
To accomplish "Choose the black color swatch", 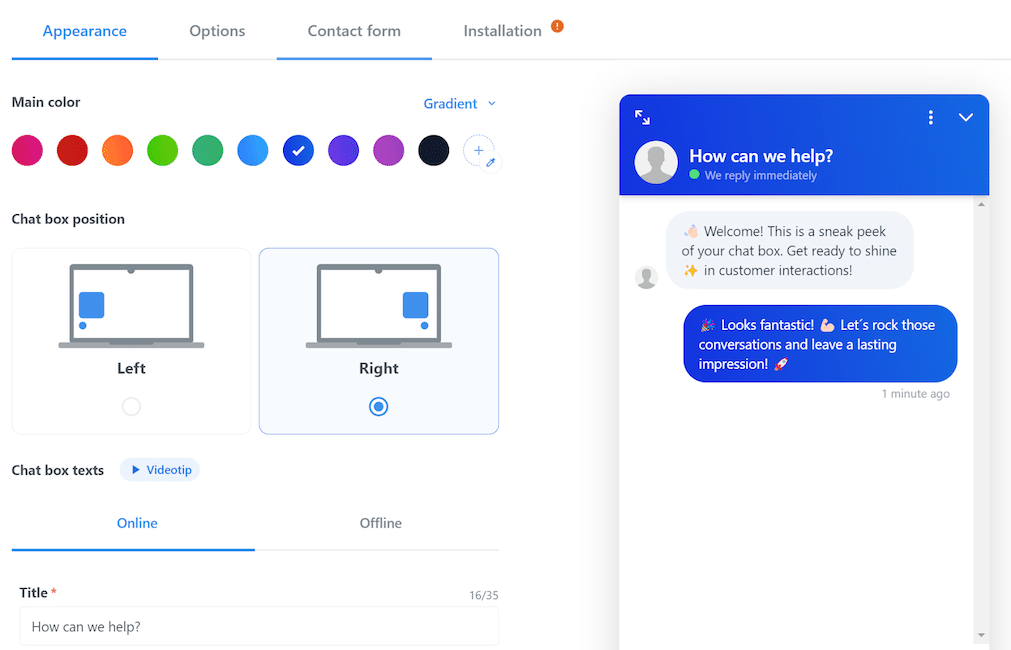I will coord(433,150).
